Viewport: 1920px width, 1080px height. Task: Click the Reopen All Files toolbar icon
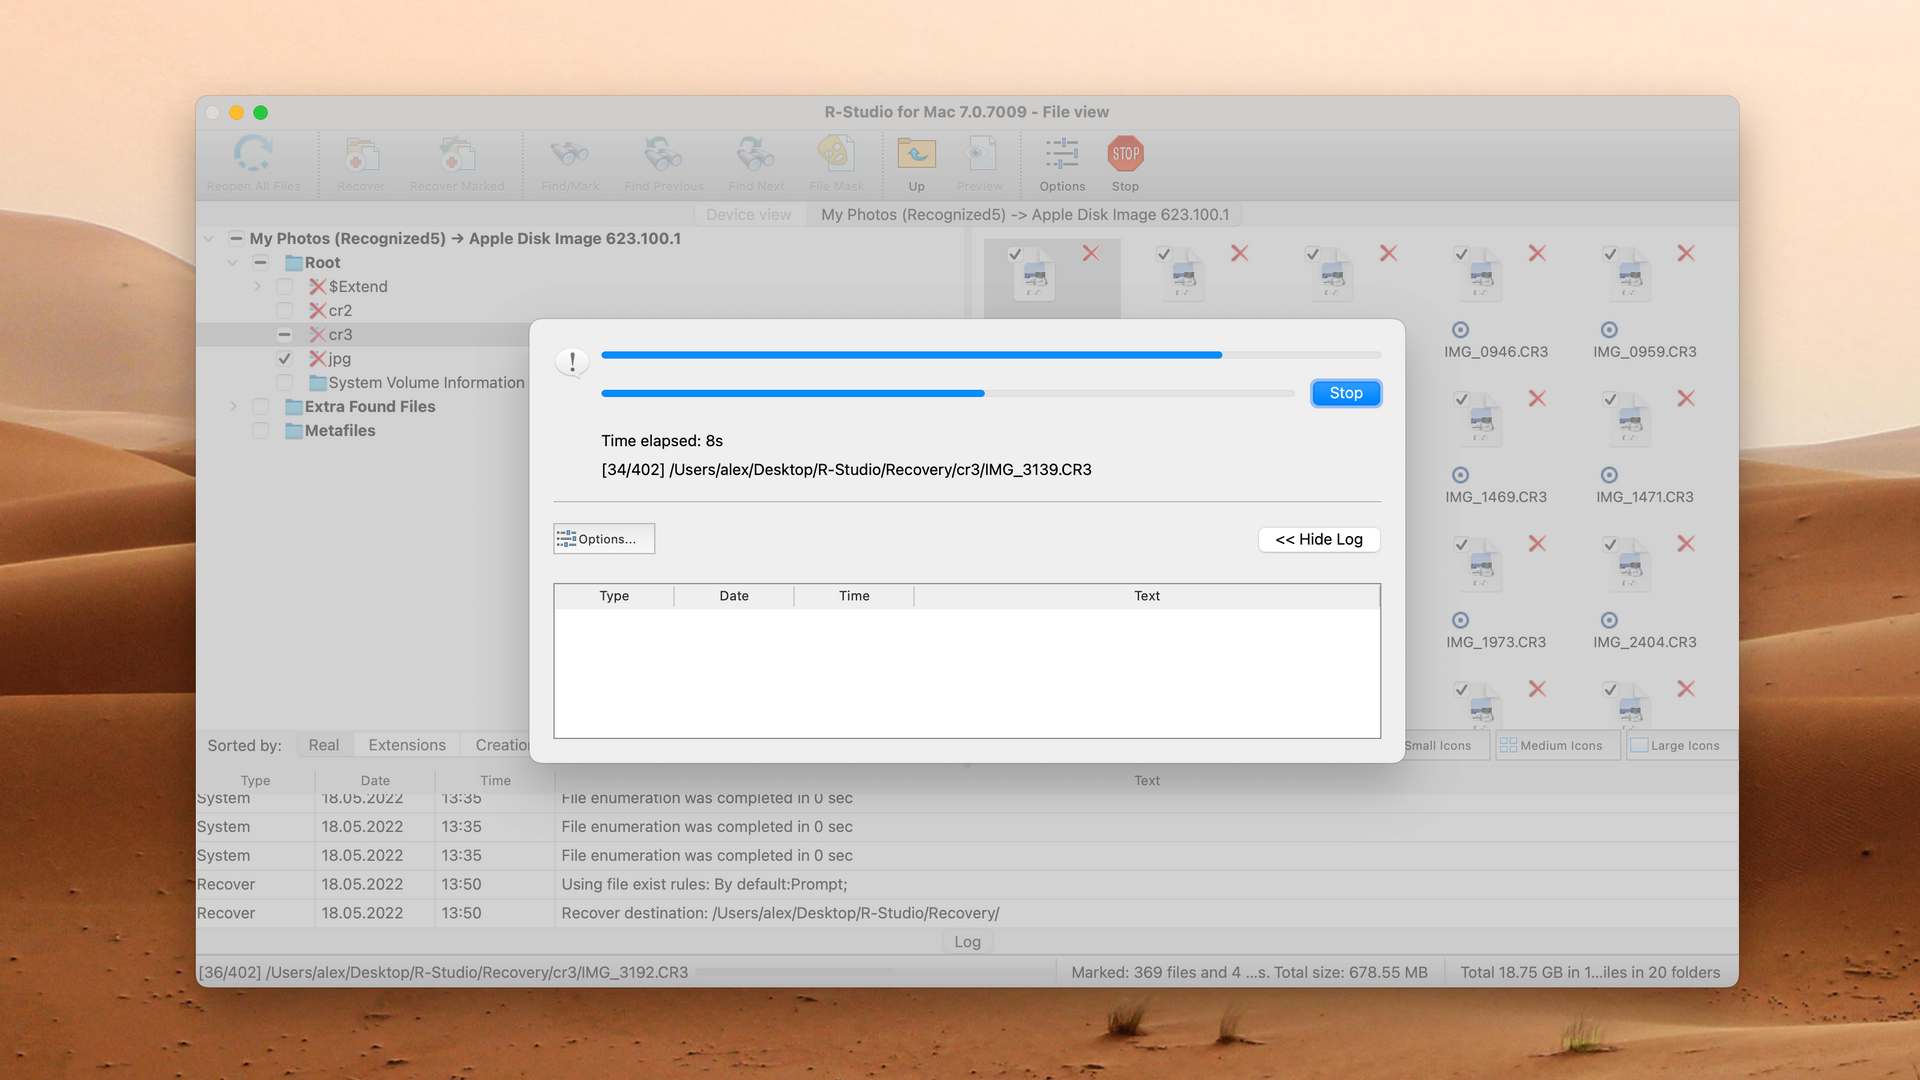253,154
